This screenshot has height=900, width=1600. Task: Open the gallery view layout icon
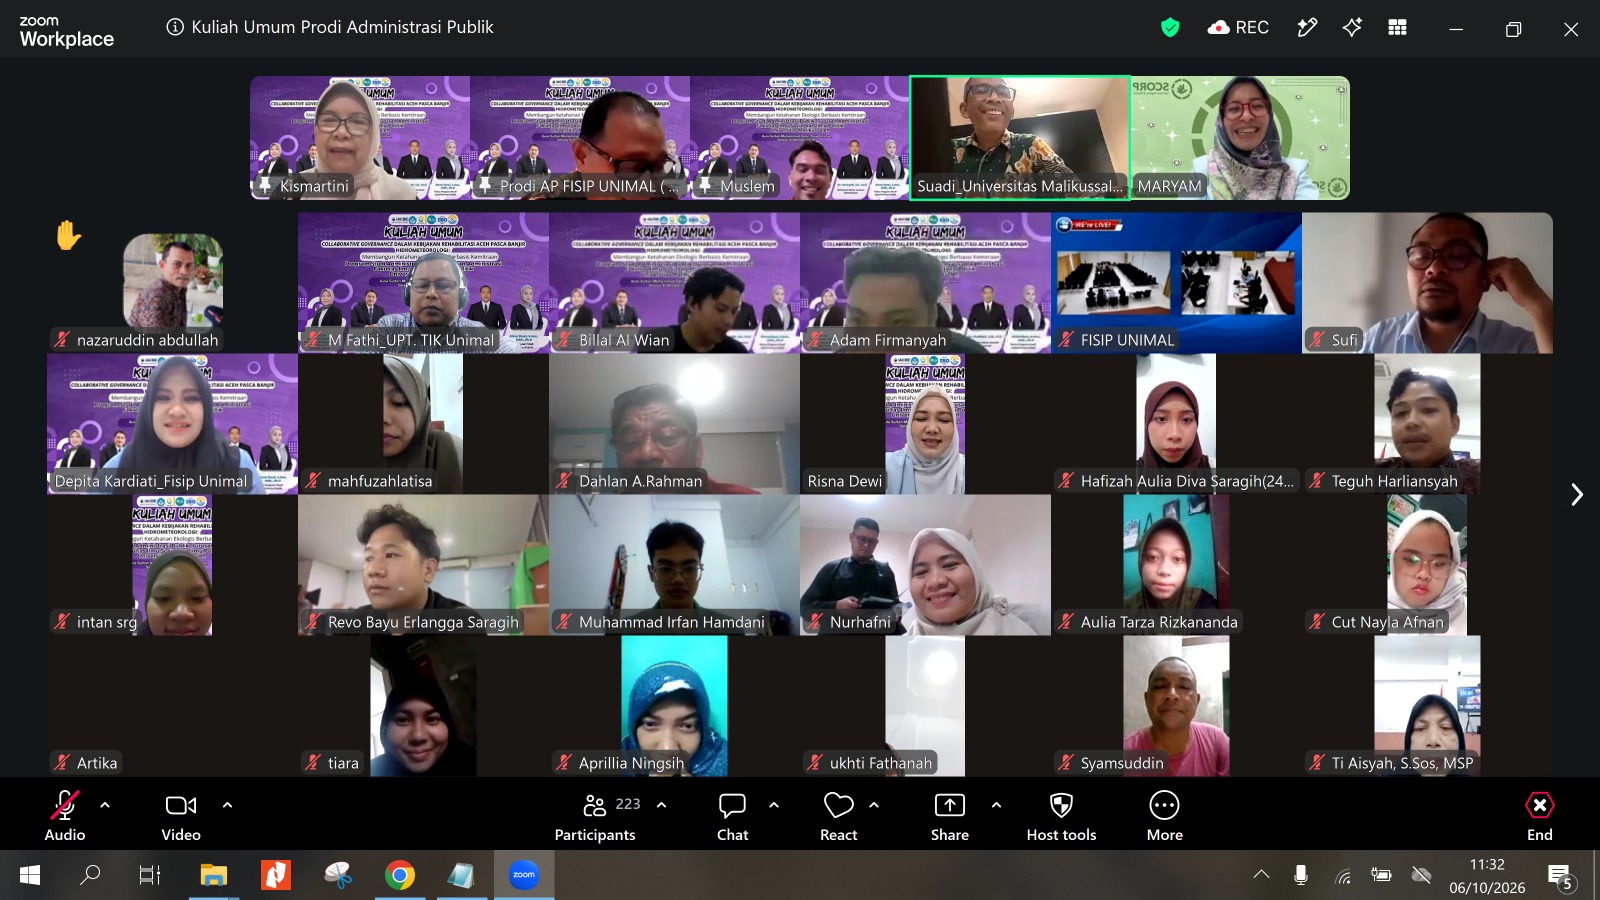click(1398, 28)
